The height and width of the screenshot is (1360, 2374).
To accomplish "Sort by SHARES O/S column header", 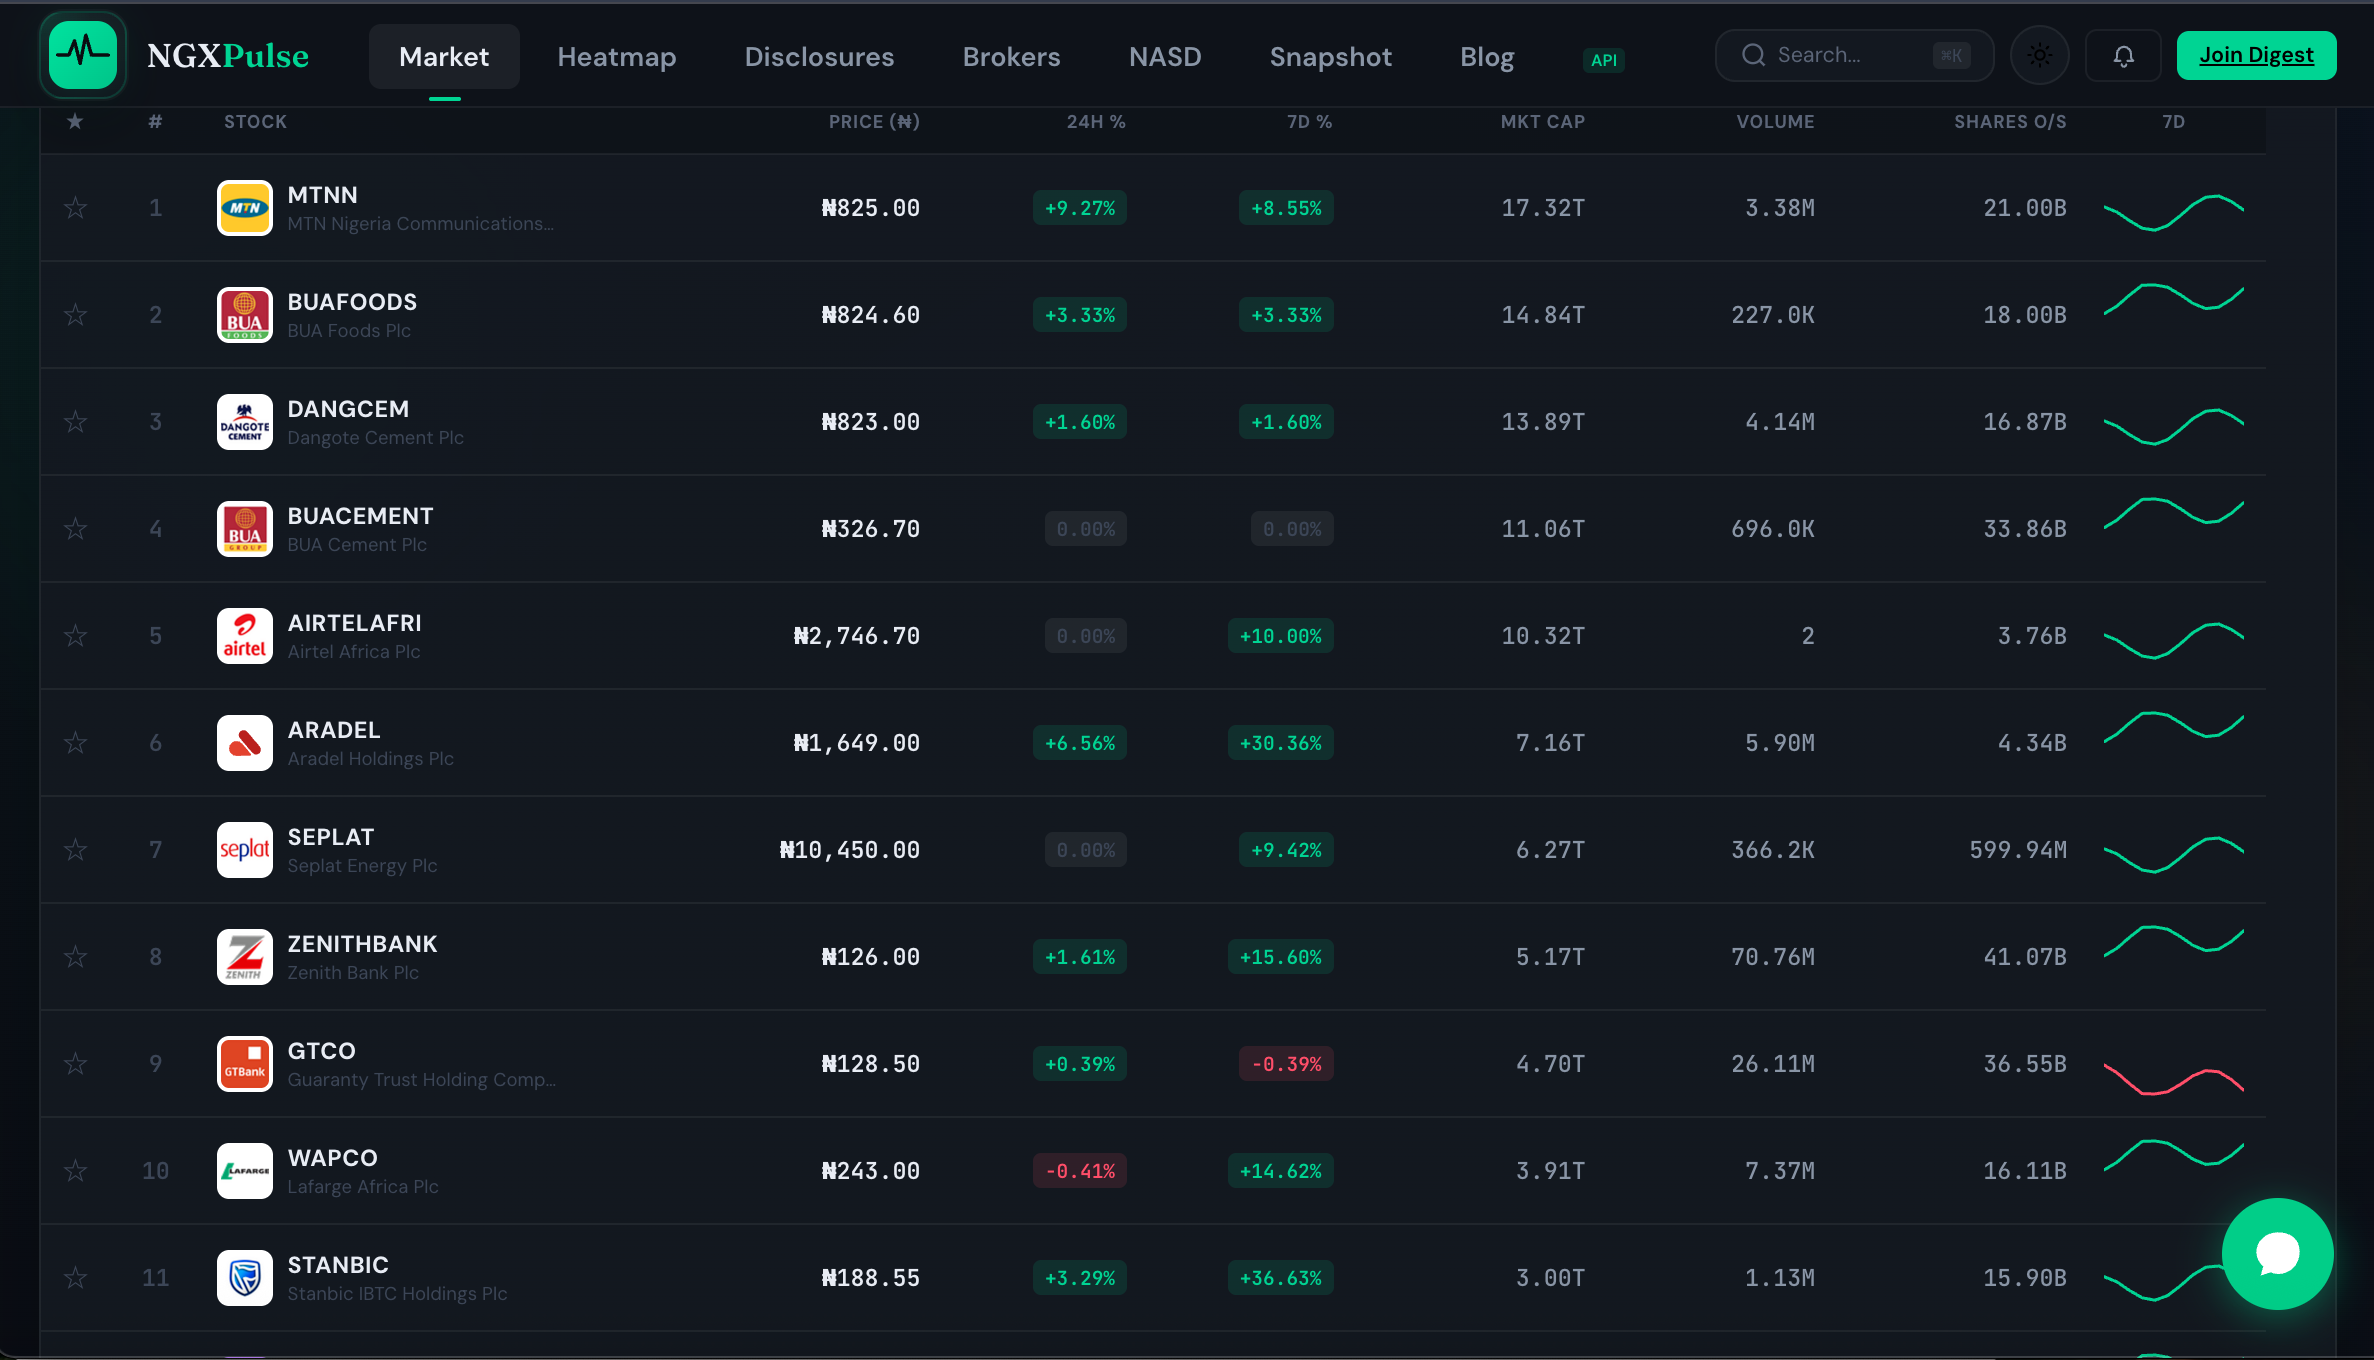I will (x=2010, y=122).
